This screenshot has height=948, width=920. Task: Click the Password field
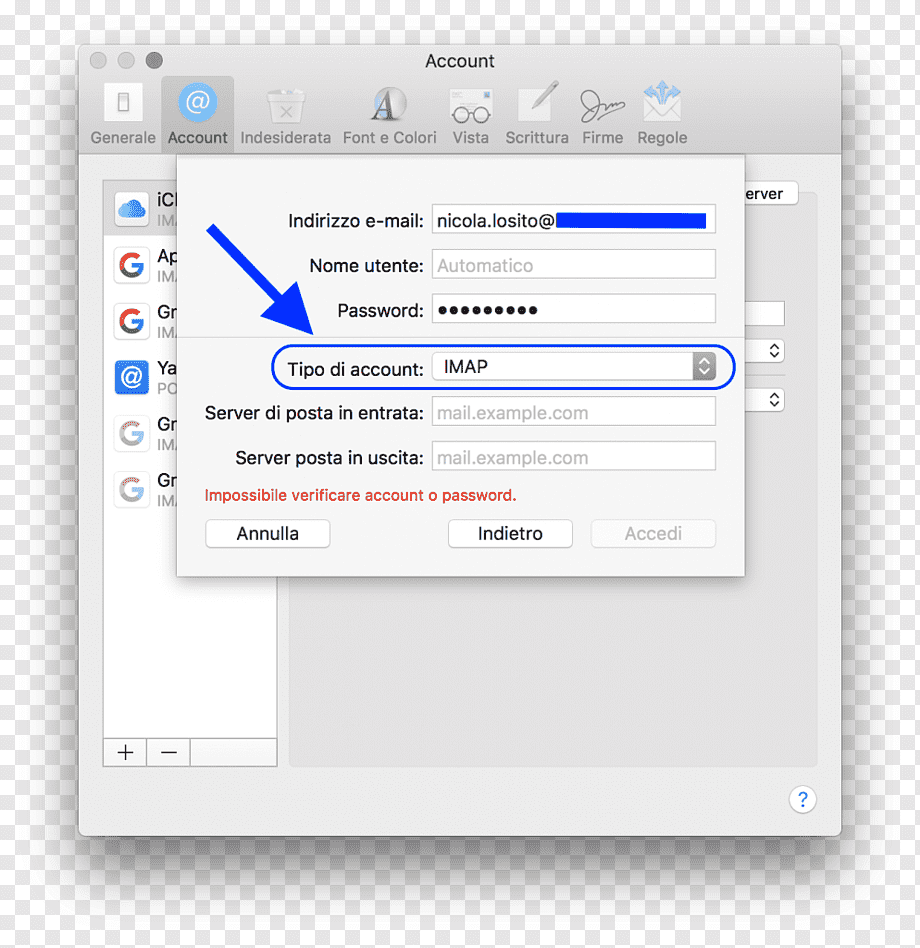[x=574, y=310]
